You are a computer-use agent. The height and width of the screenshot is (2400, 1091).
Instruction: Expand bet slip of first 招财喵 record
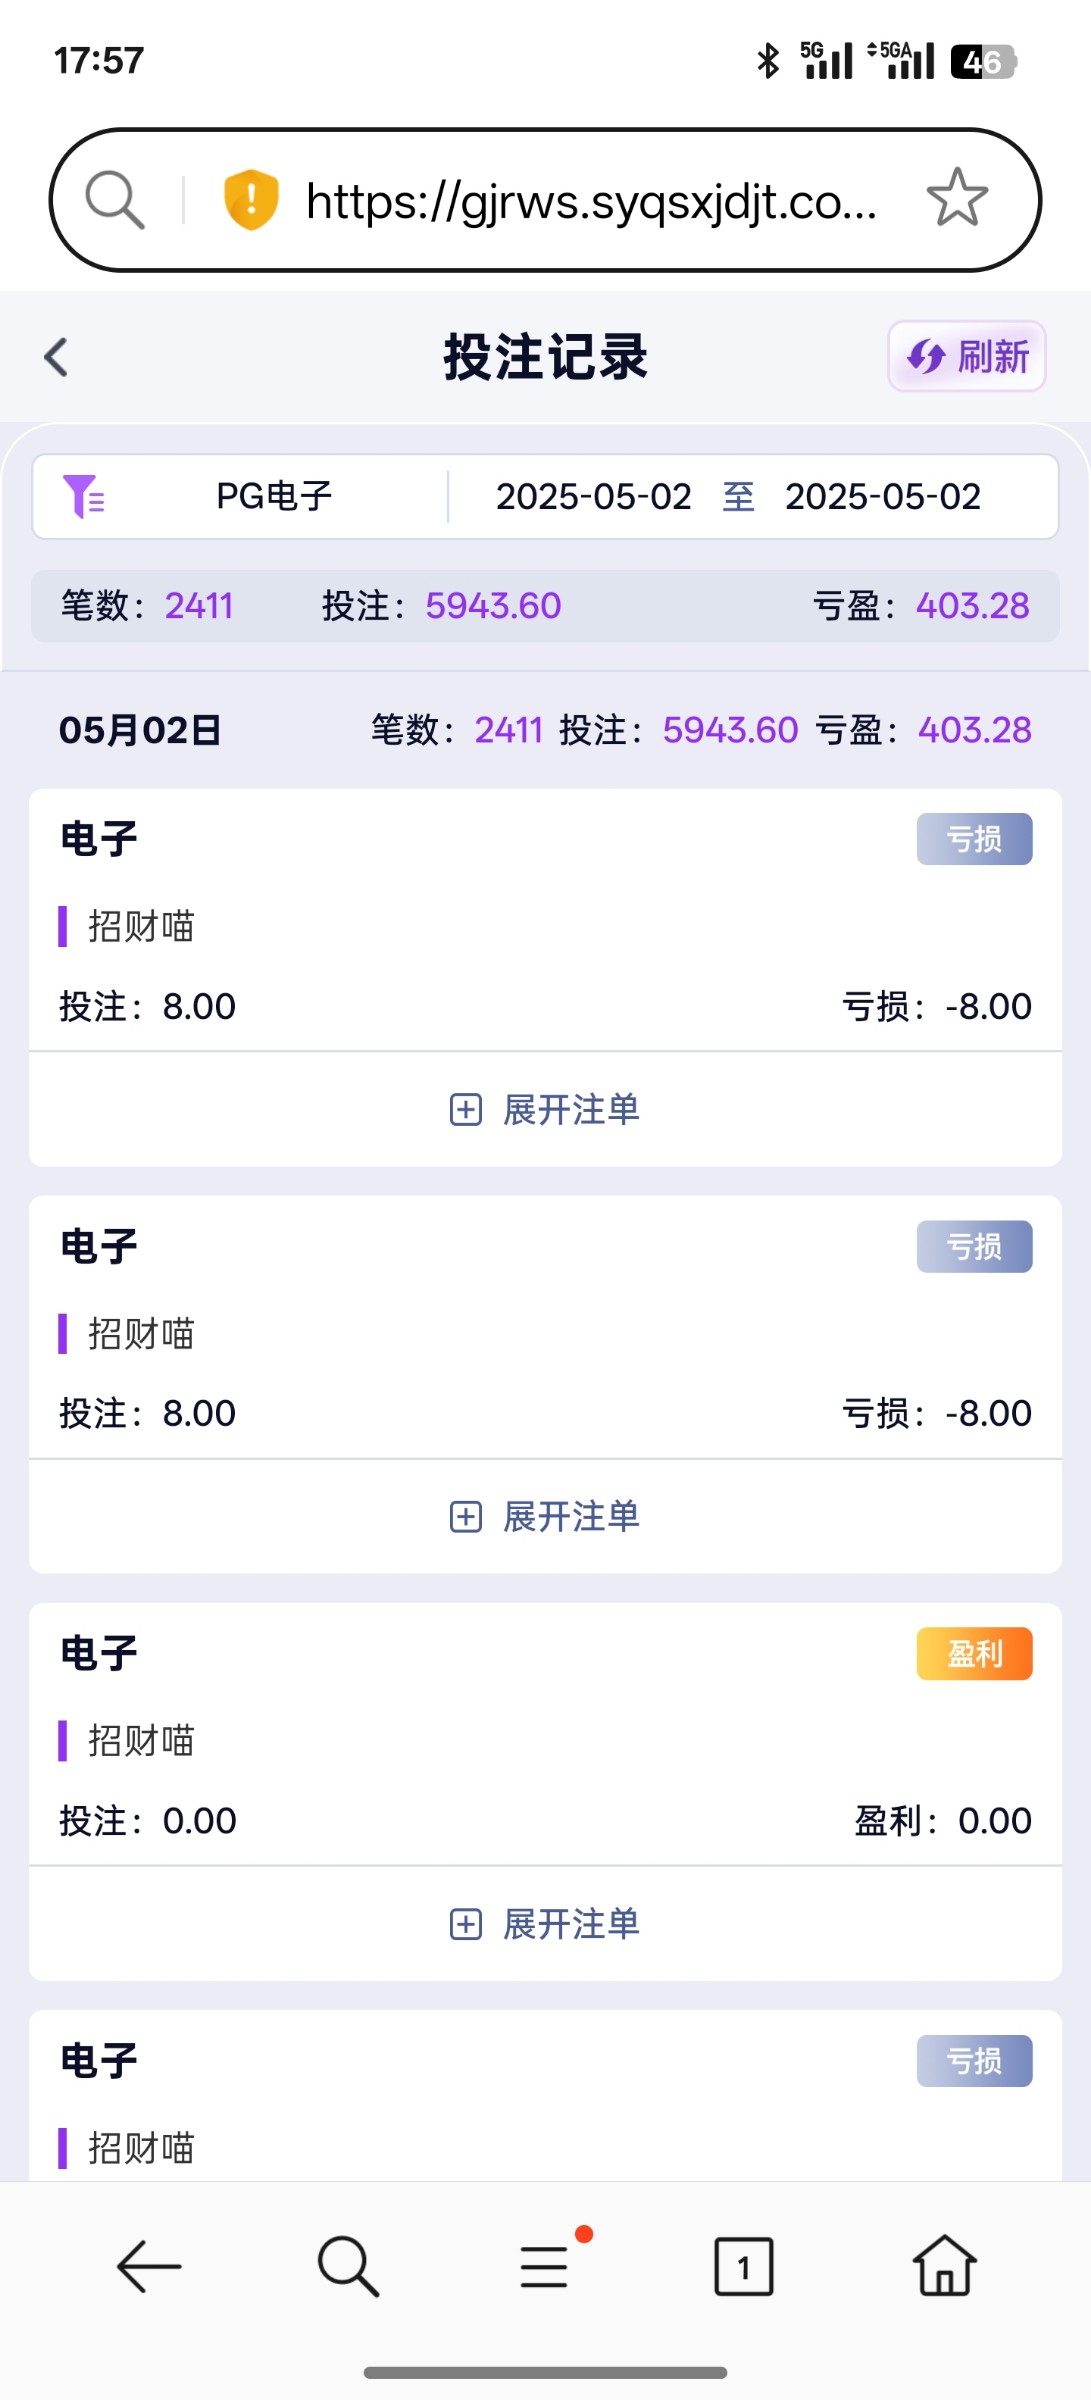click(x=545, y=1109)
